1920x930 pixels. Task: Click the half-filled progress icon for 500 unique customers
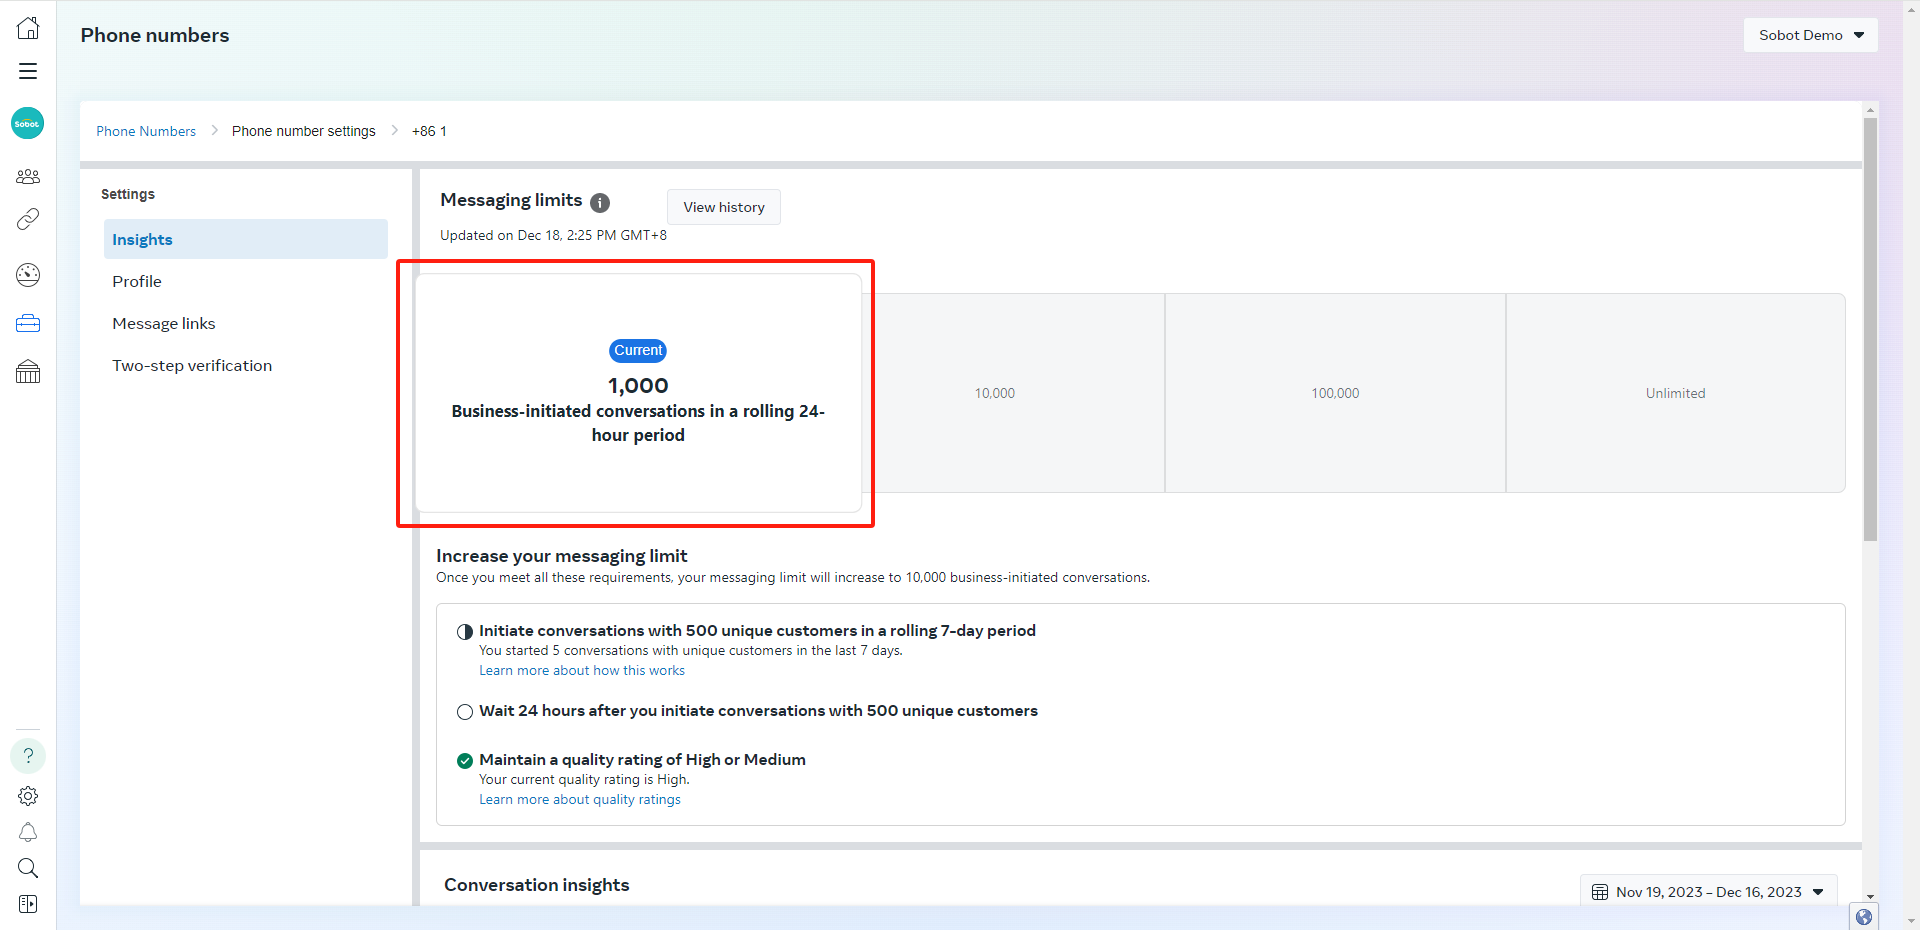[x=465, y=632]
